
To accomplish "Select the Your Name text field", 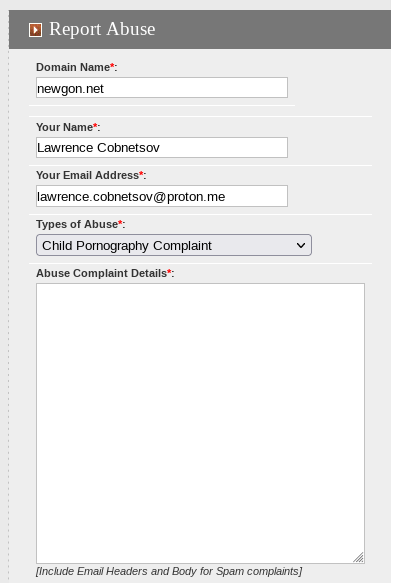I will click(x=162, y=148).
